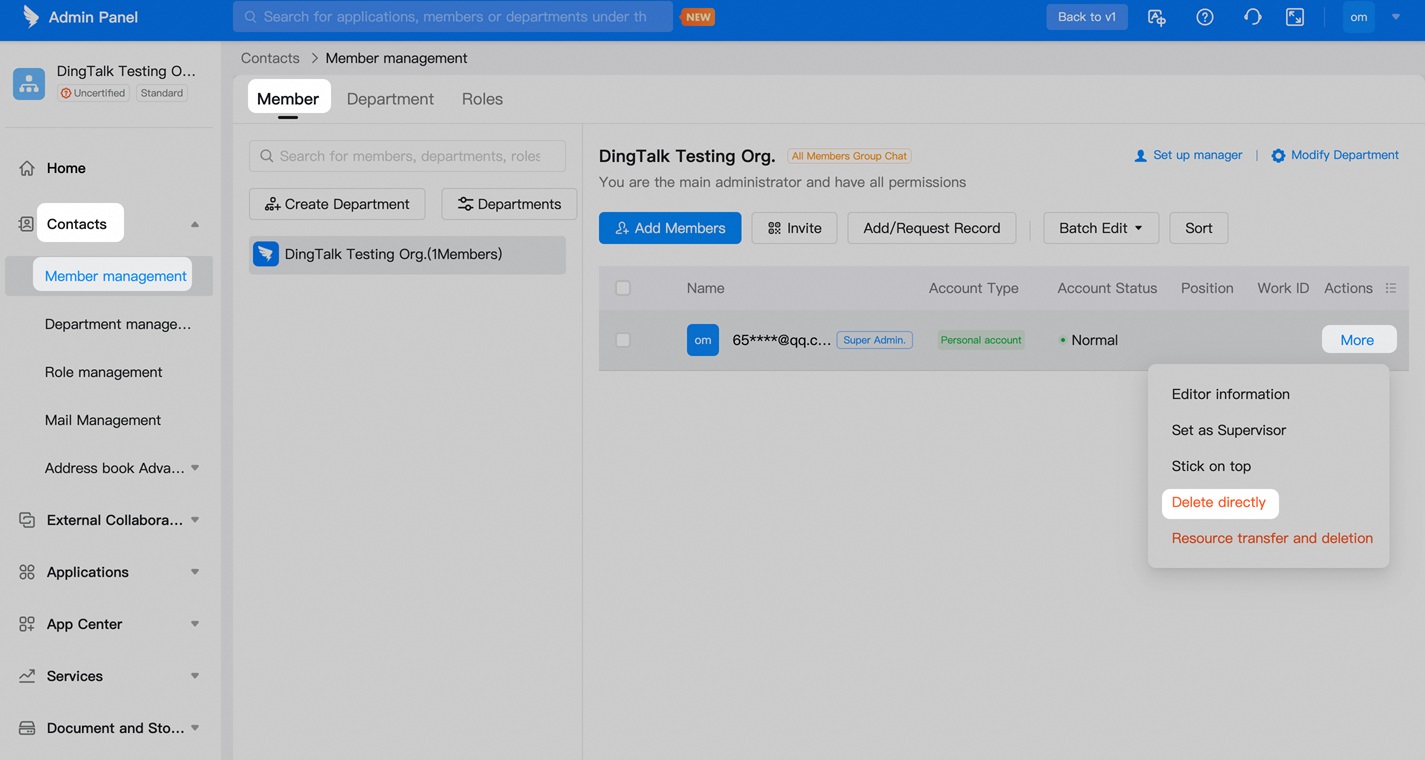Click the Standard edition badge
The width and height of the screenshot is (1425, 760).
(162, 93)
